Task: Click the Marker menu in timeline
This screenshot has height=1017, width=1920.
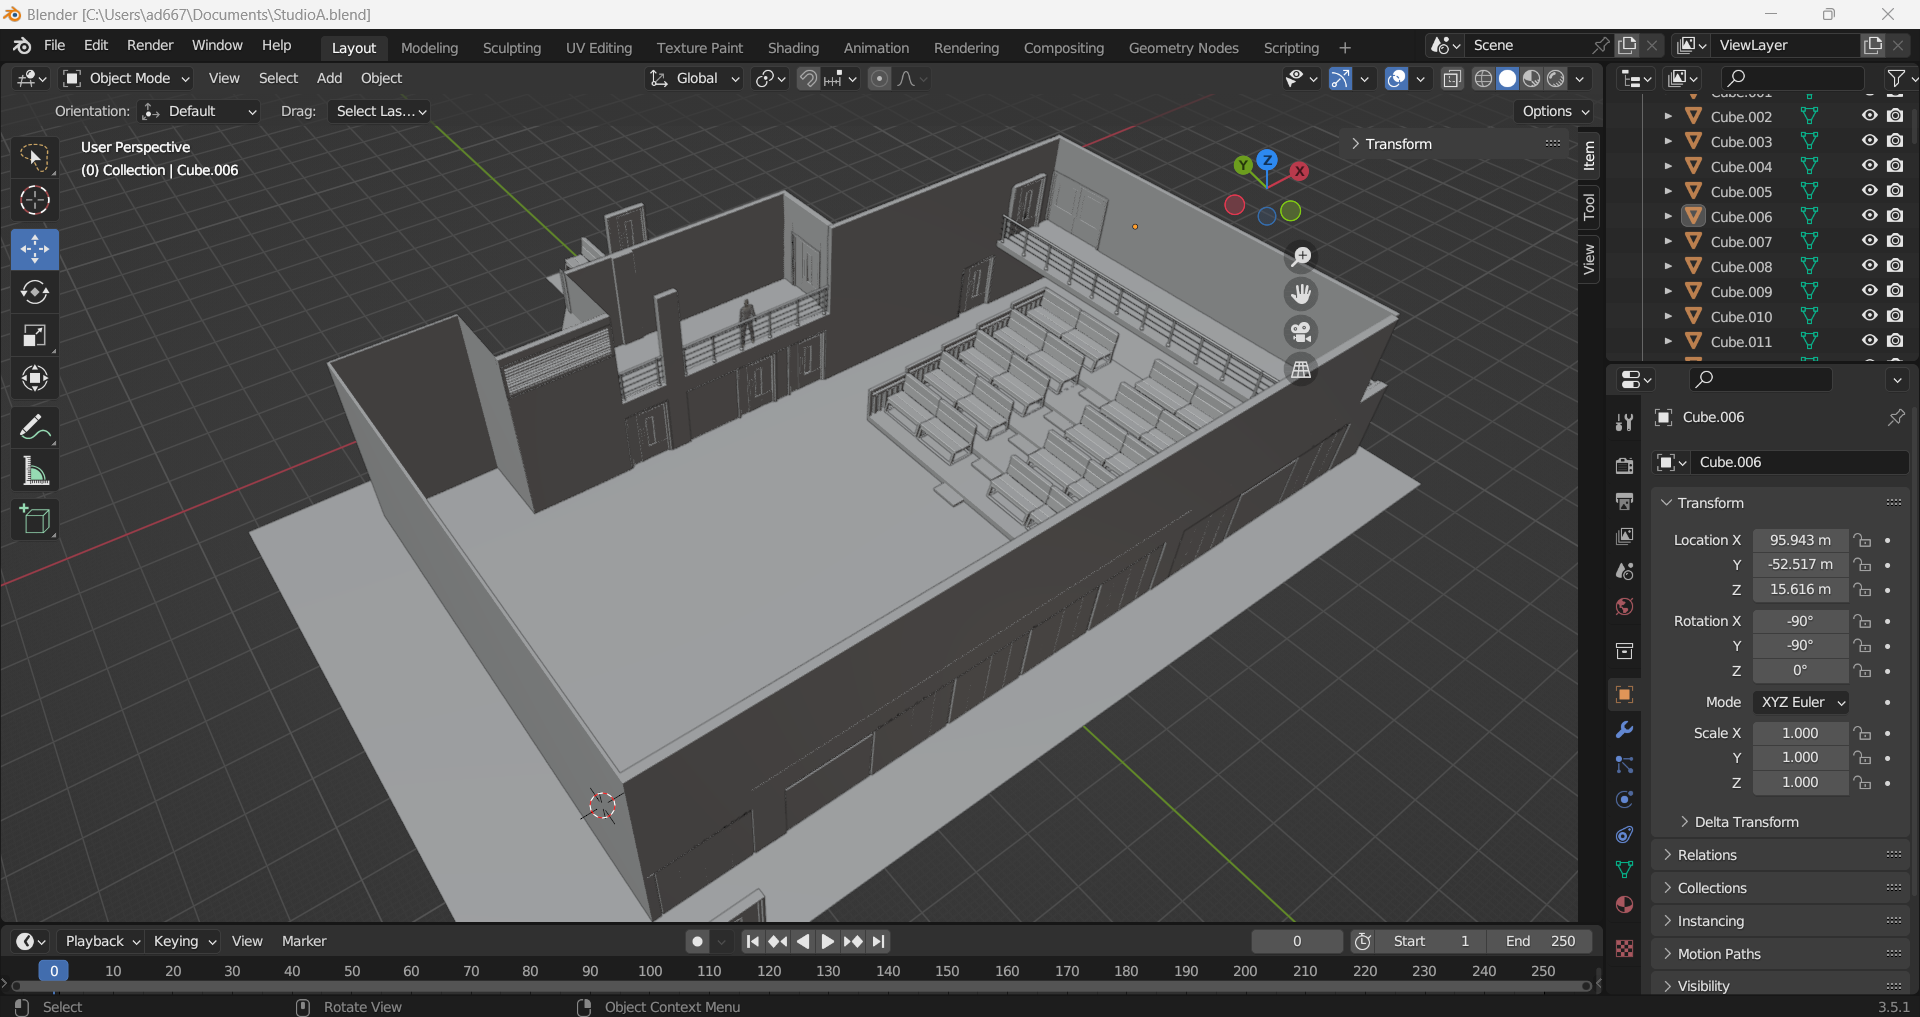Action: pos(304,942)
